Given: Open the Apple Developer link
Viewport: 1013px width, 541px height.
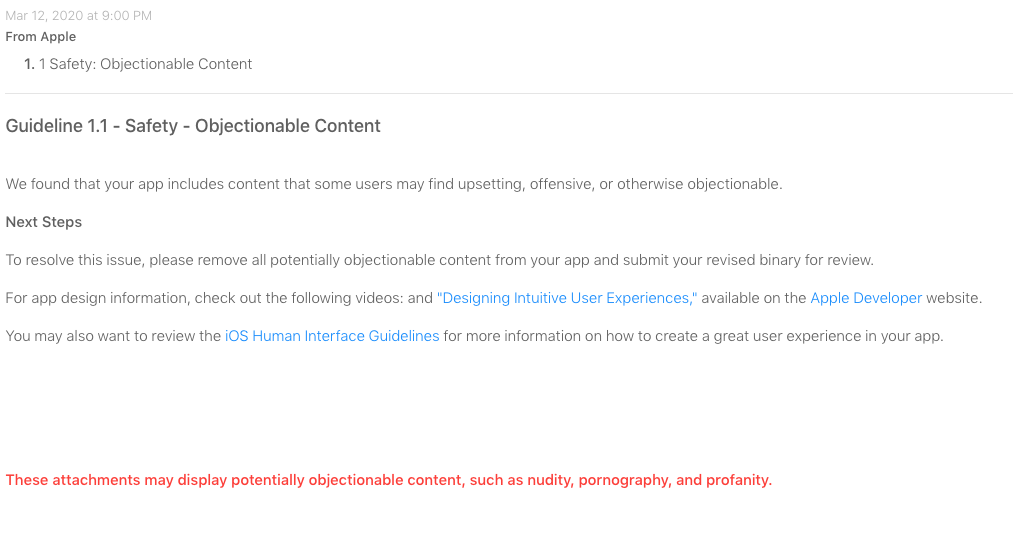Looking at the screenshot, I should [x=866, y=298].
